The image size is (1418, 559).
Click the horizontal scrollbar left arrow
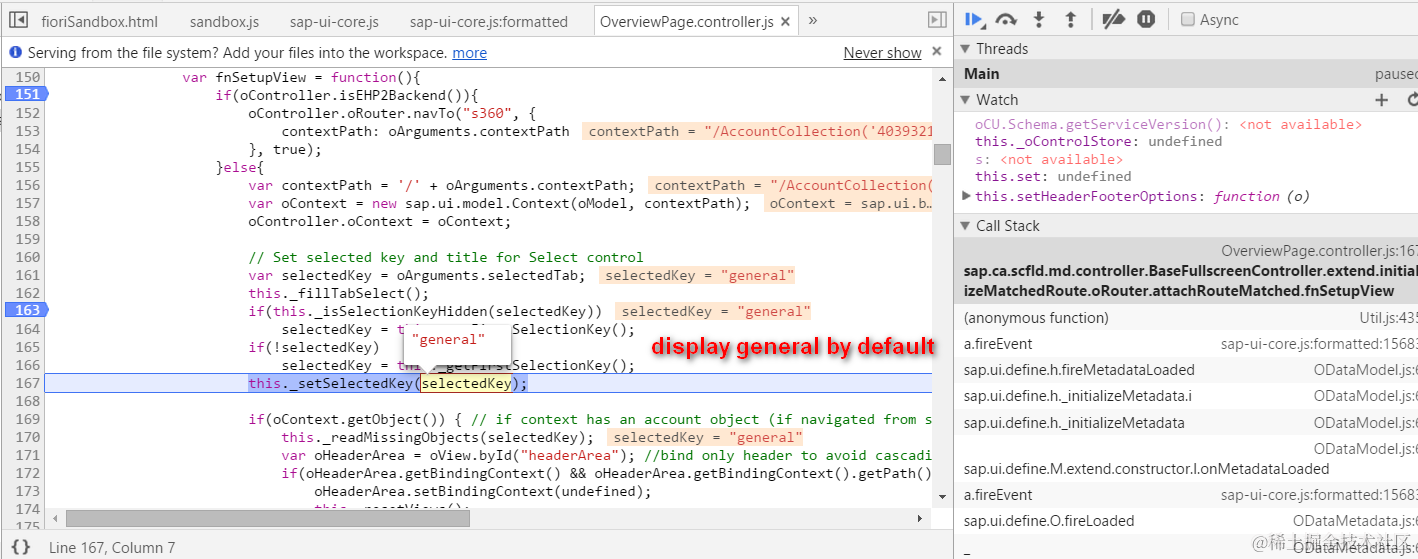point(56,519)
